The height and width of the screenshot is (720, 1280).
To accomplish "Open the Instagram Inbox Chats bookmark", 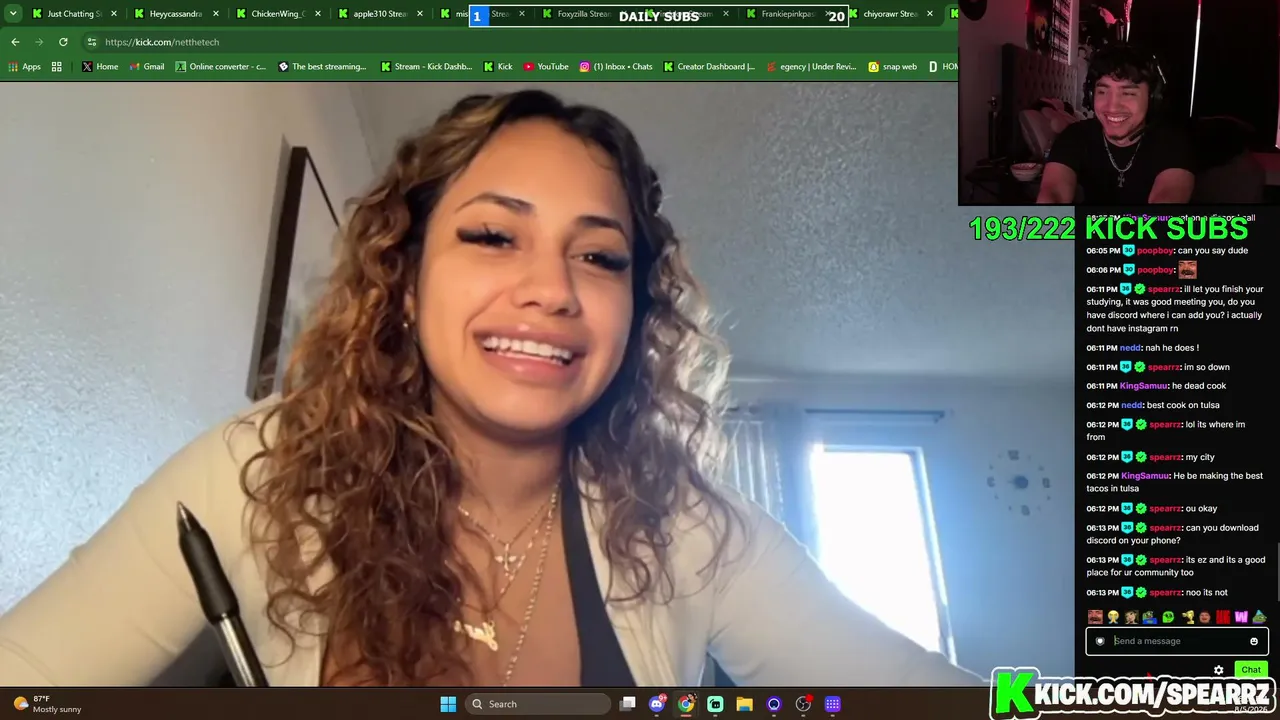I will 616,67.
